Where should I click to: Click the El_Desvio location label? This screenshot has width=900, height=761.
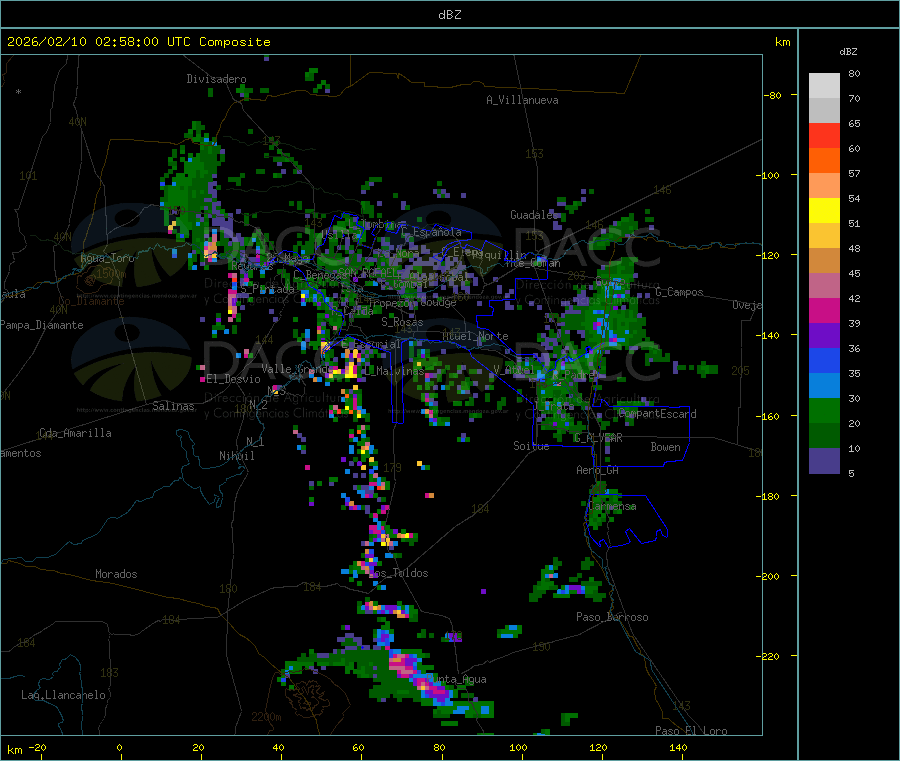(234, 379)
